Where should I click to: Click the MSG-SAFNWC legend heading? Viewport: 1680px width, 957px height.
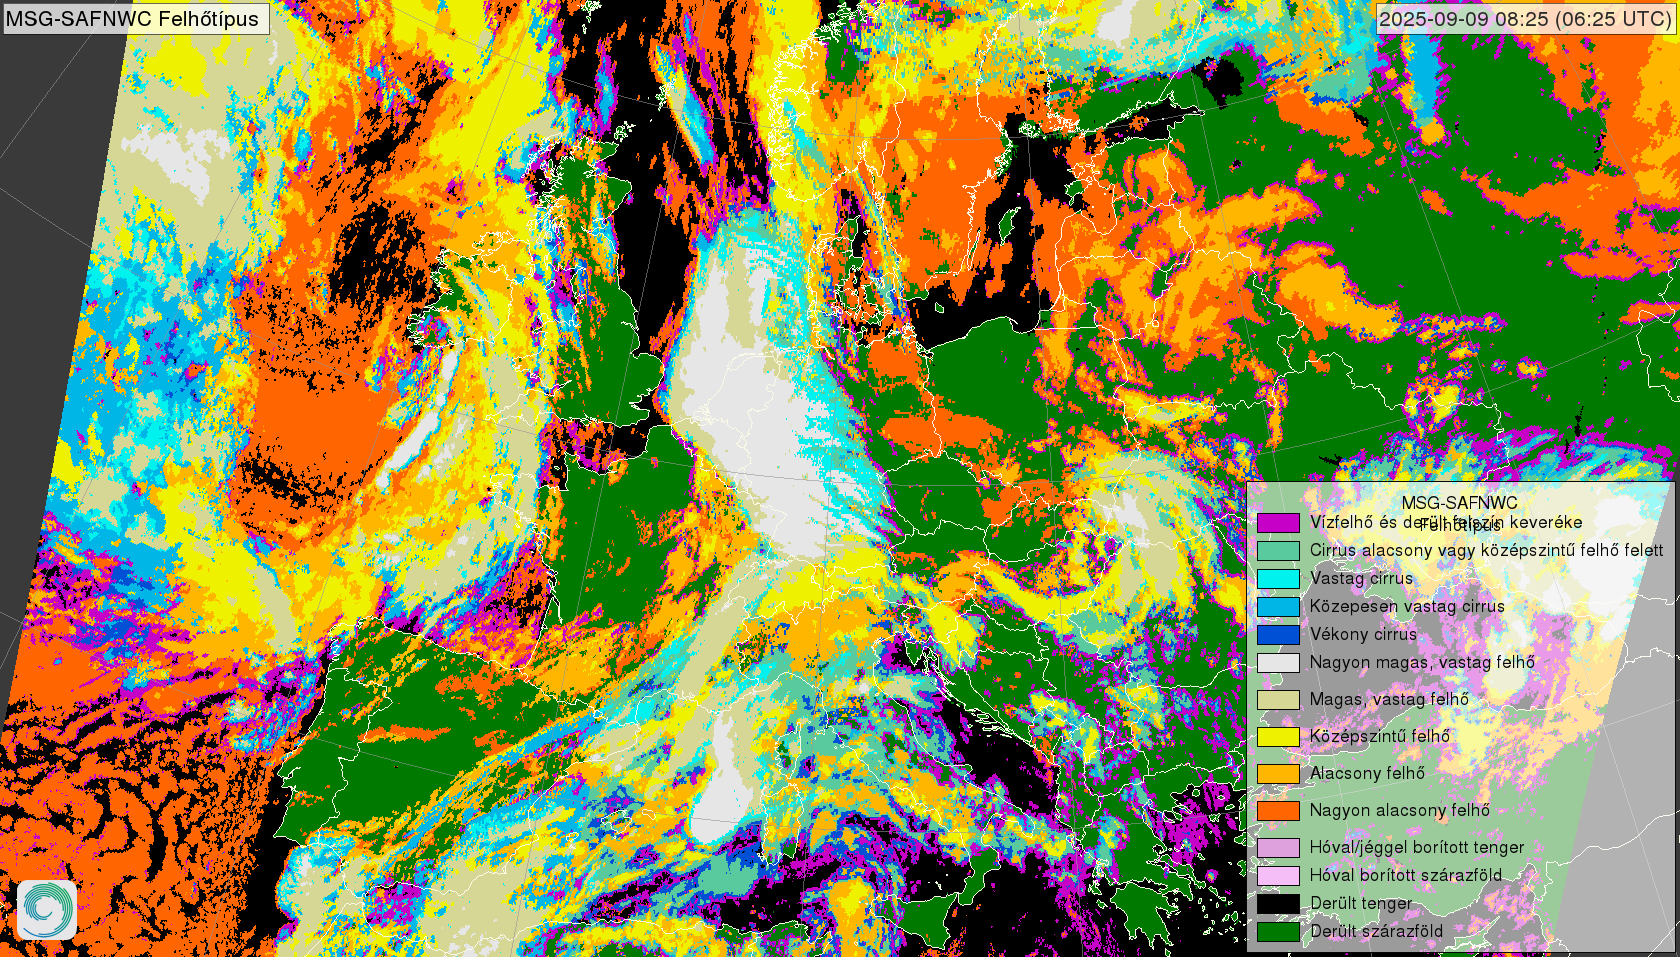[x=1459, y=503]
